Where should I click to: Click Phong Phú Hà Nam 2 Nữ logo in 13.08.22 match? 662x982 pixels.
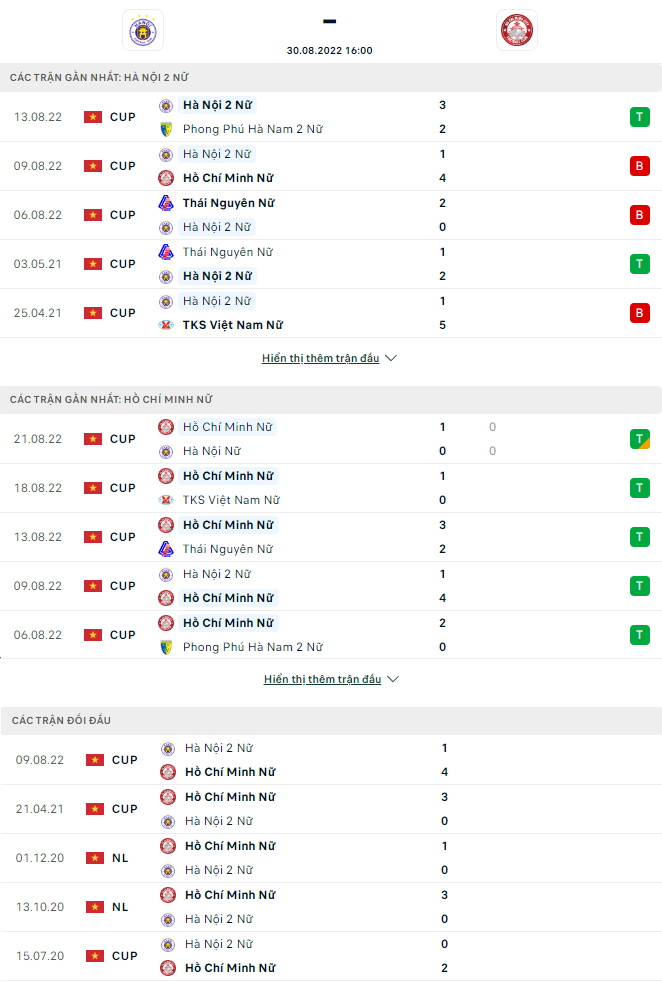point(166,129)
